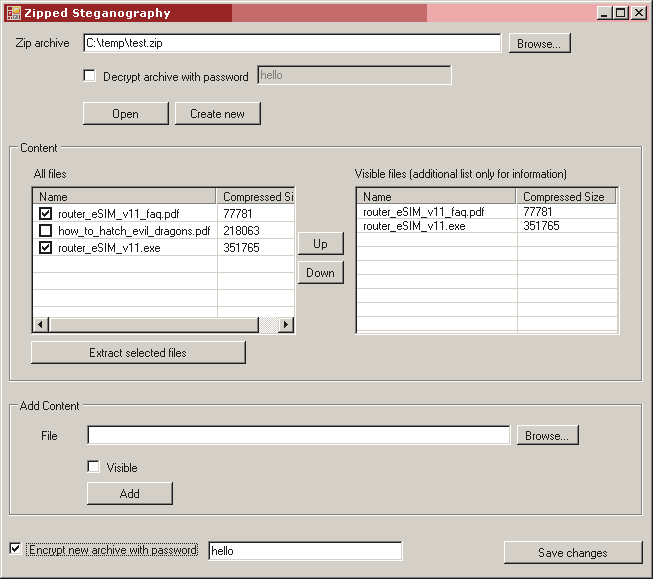Close the Zipped Steganography window
Image resolution: width=653 pixels, height=579 pixels.
(638, 13)
